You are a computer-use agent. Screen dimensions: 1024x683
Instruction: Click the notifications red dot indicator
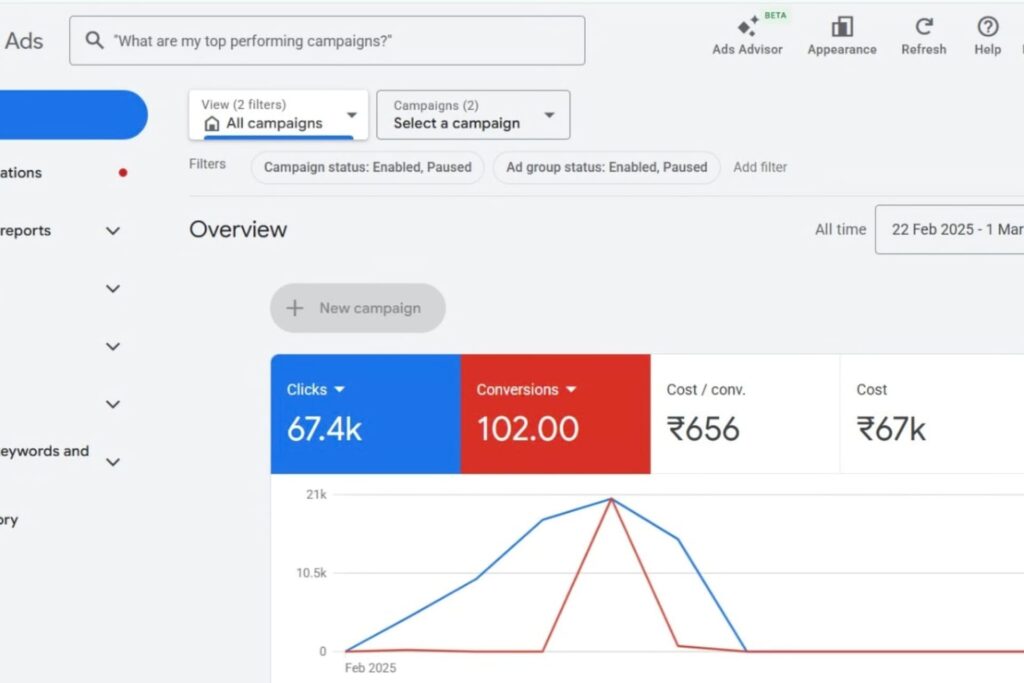pyautogui.click(x=123, y=172)
